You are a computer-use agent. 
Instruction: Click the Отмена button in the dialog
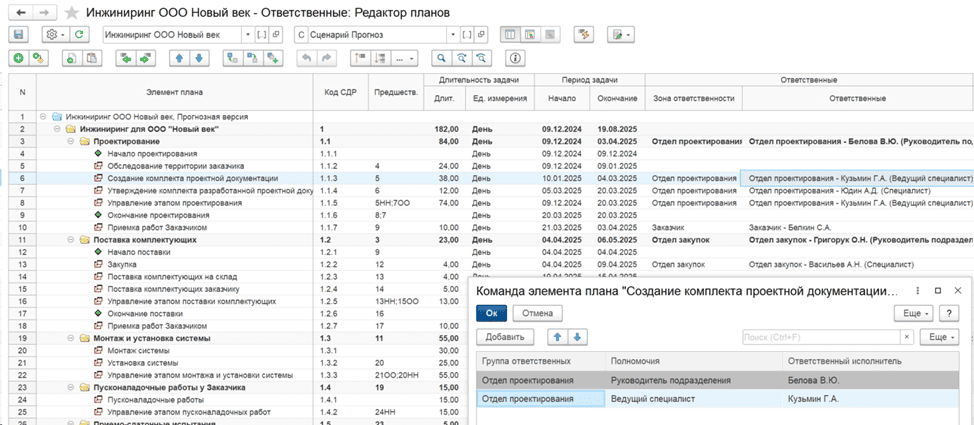pos(538,313)
